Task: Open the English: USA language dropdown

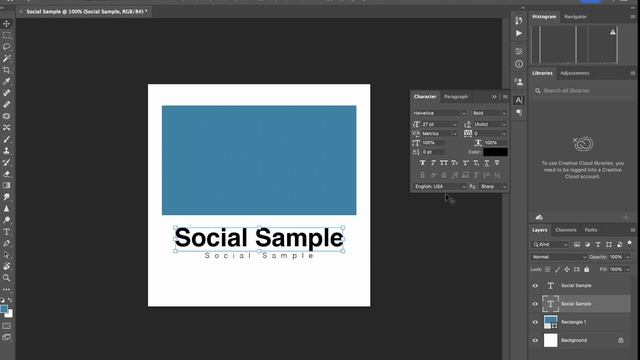Action: (440, 187)
